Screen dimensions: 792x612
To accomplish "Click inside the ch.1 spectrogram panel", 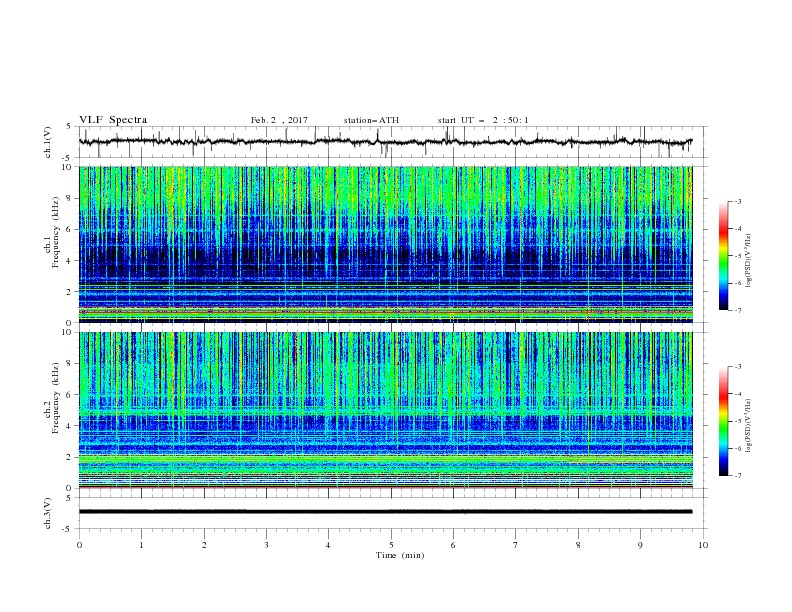I will click(386, 244).
